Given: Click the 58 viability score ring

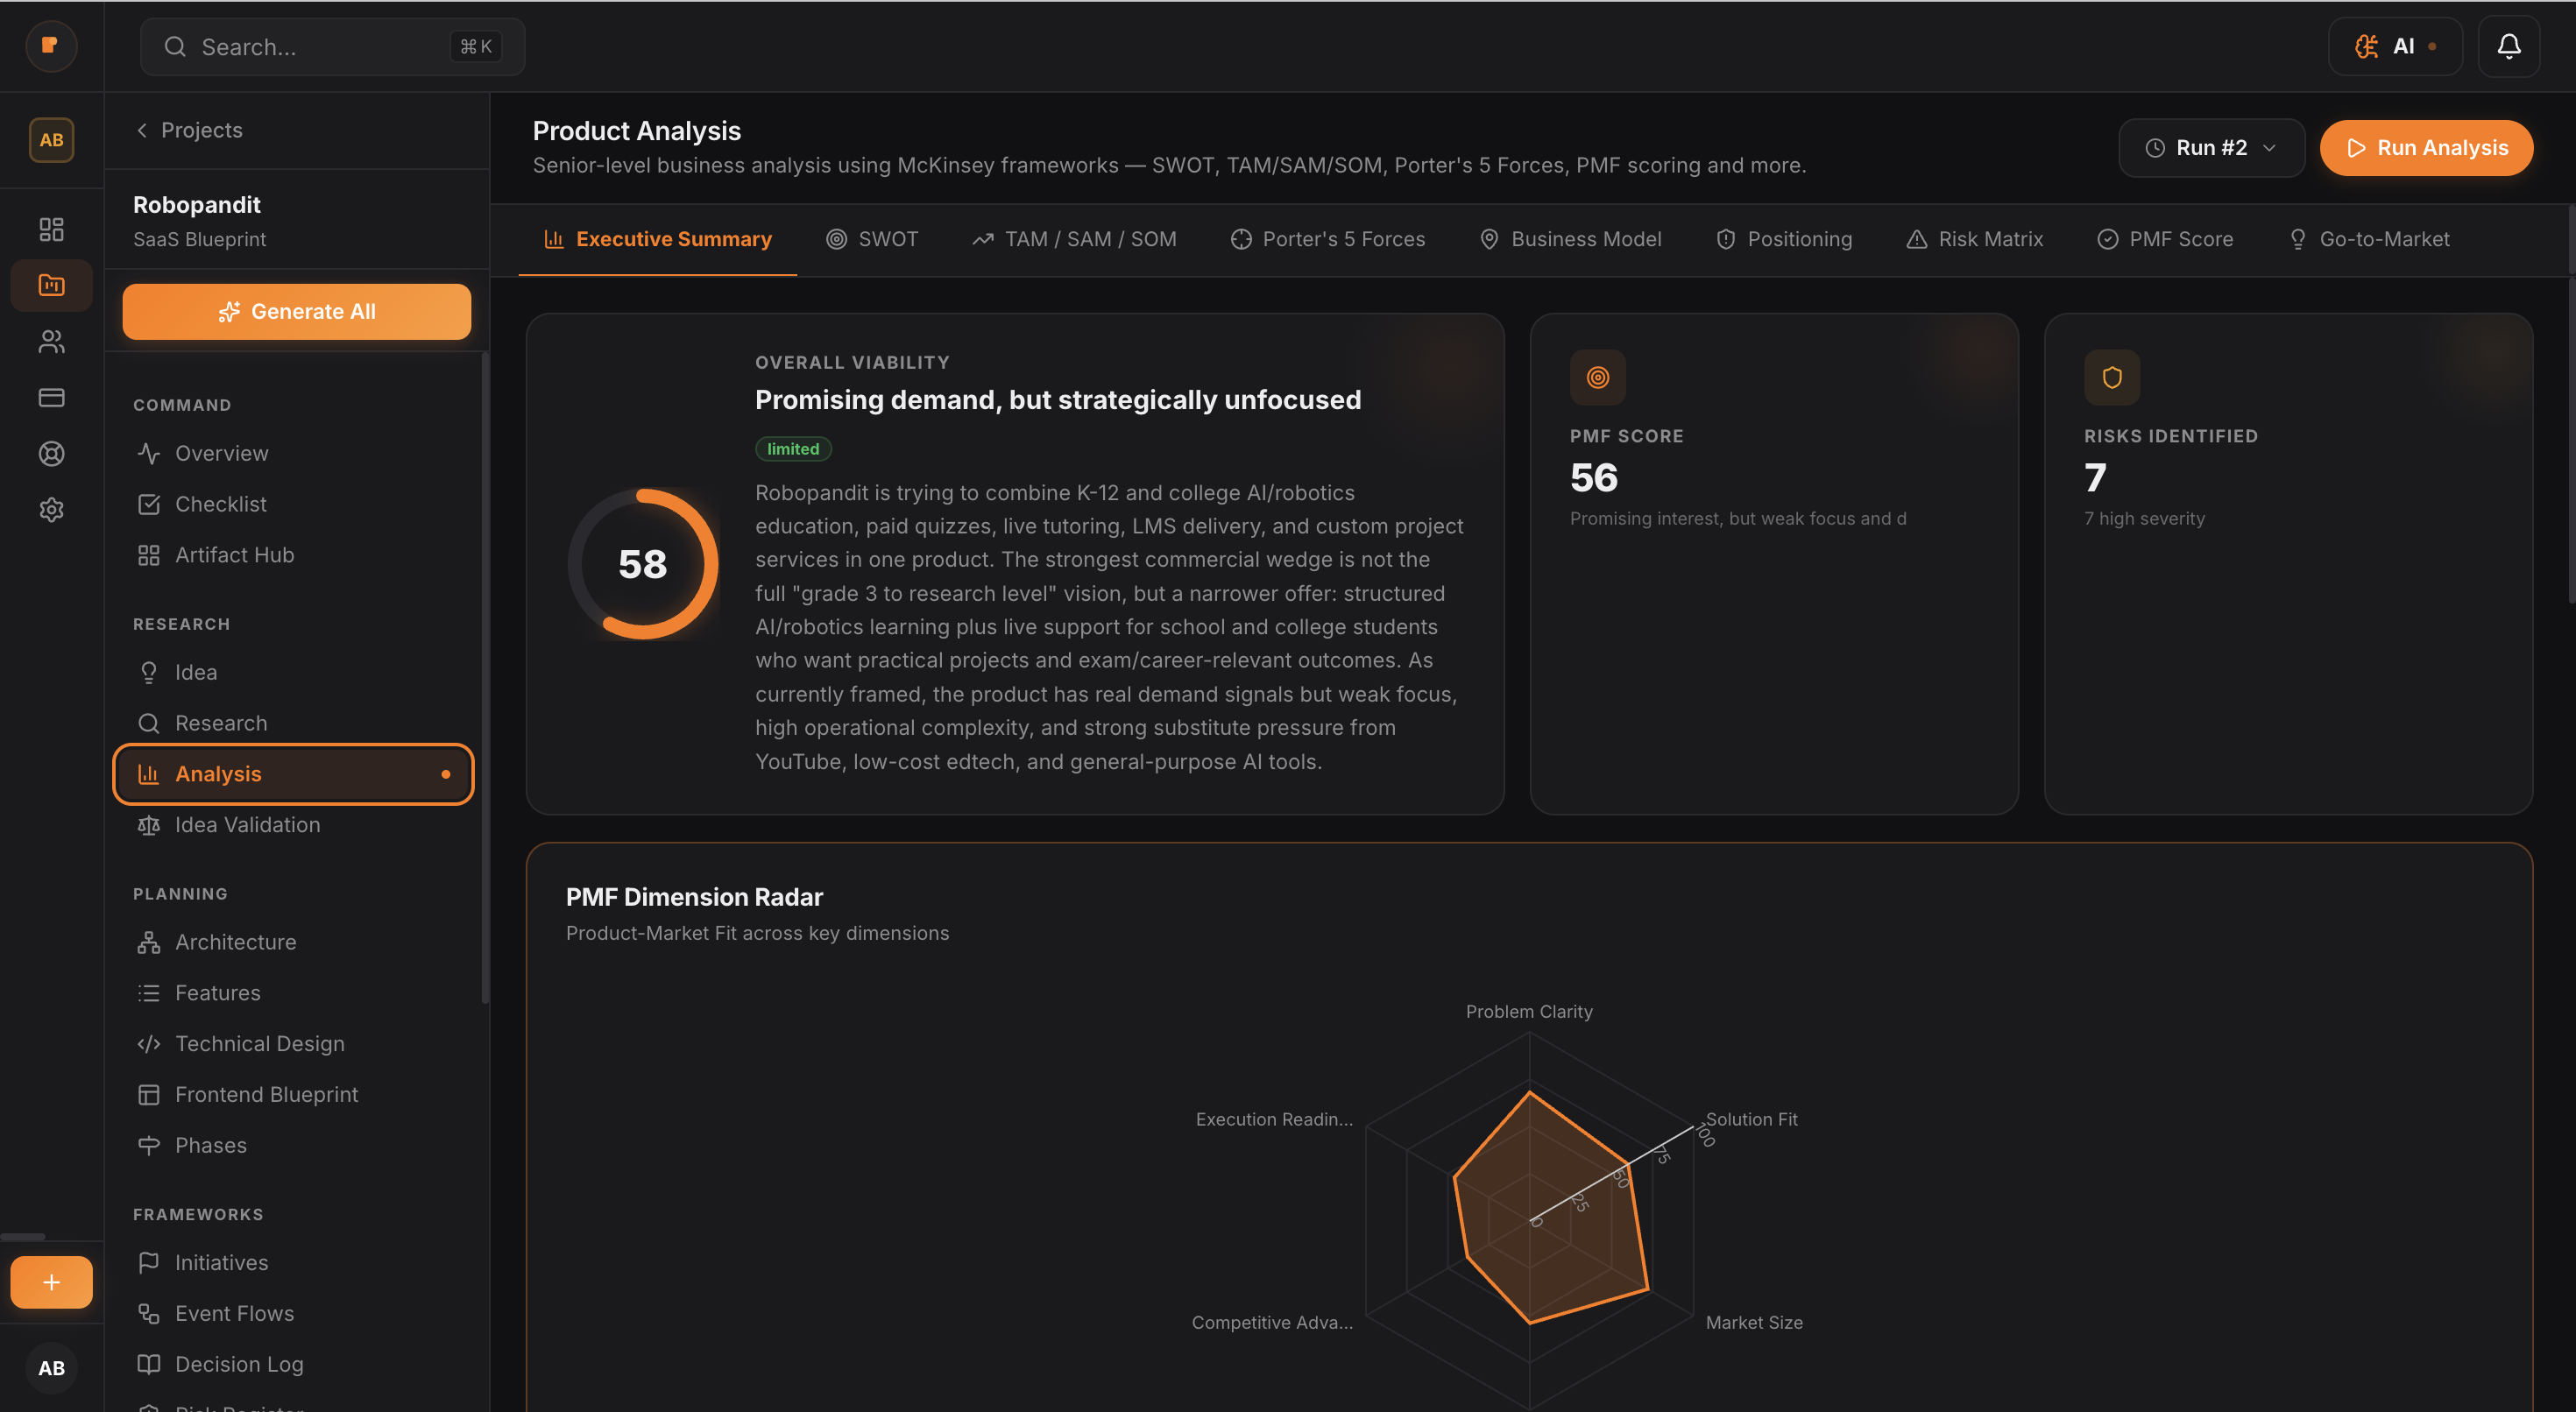Looking at the screenshot, I should 643,563.
